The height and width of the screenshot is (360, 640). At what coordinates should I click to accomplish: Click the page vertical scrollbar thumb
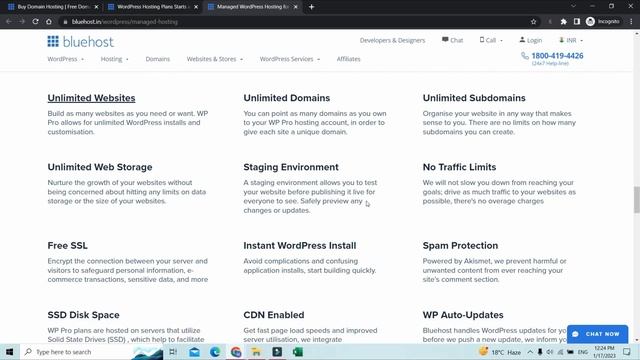636,200
